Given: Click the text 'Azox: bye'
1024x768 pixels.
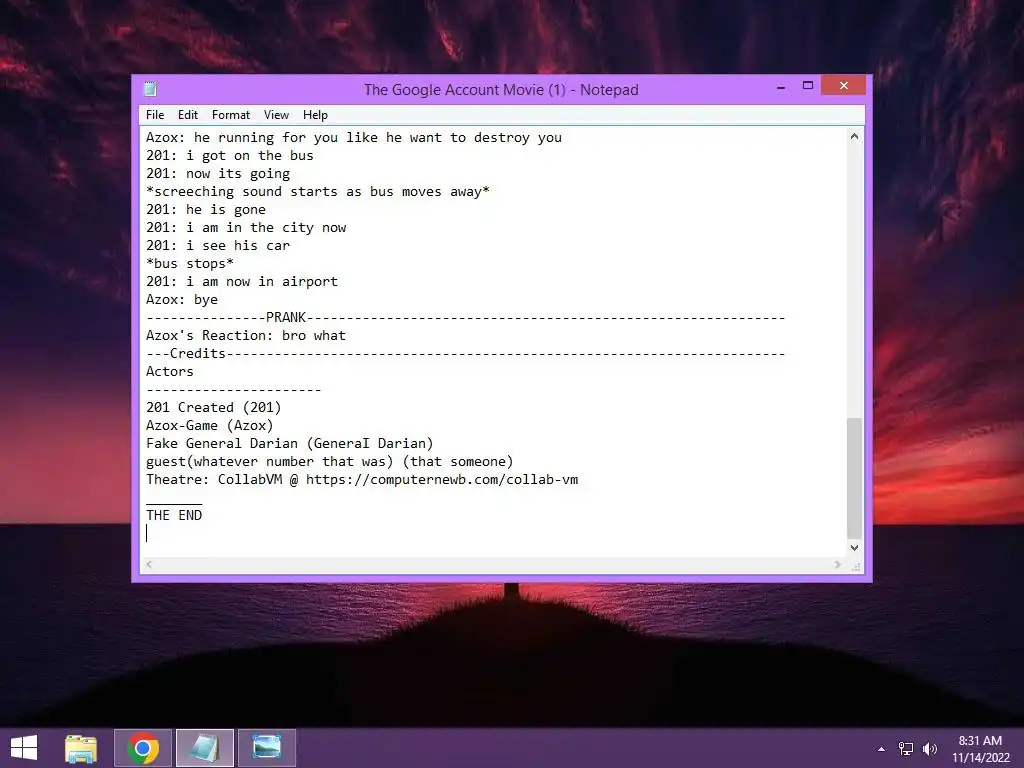Looking at the screenshot, I should click(182, 299).
